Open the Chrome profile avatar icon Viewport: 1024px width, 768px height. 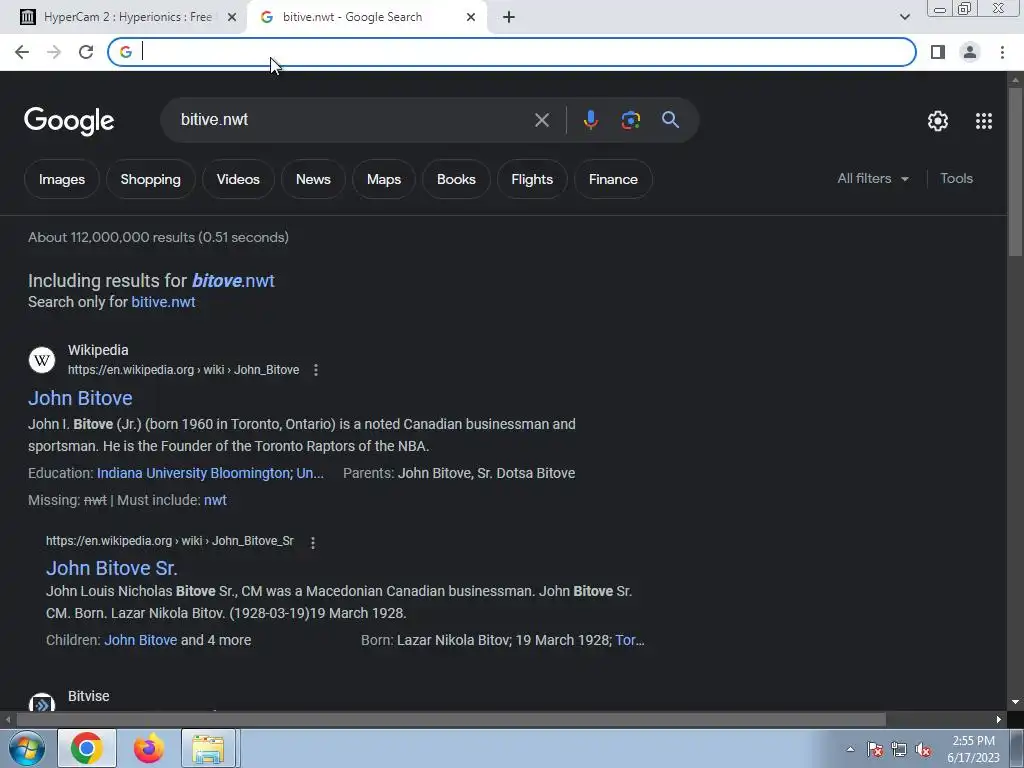(x=970, y=52)
